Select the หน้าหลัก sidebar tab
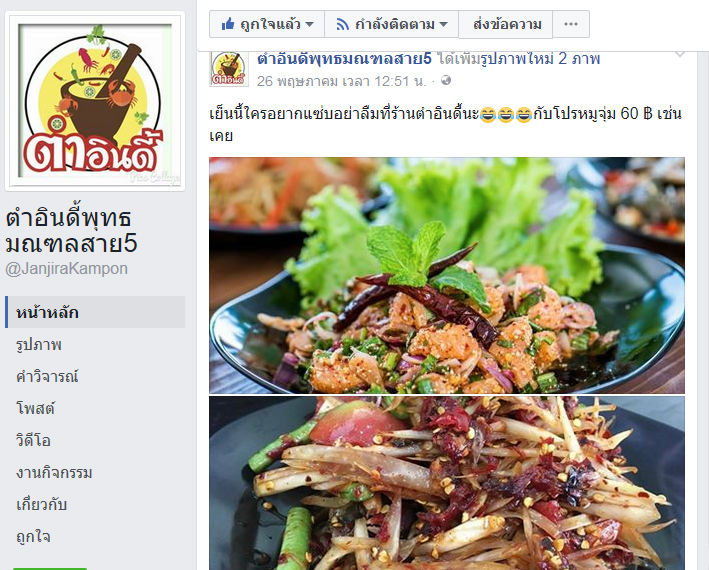The height and width of the screenshot is (570, 709). click(x=95, y=312)
